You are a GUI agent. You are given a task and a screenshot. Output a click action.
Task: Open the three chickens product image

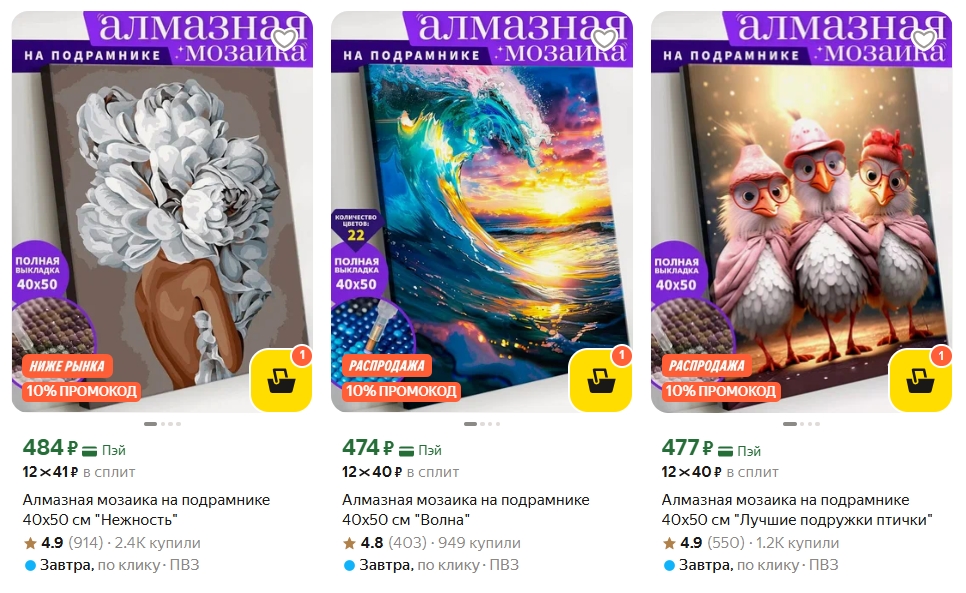(801, 211)
